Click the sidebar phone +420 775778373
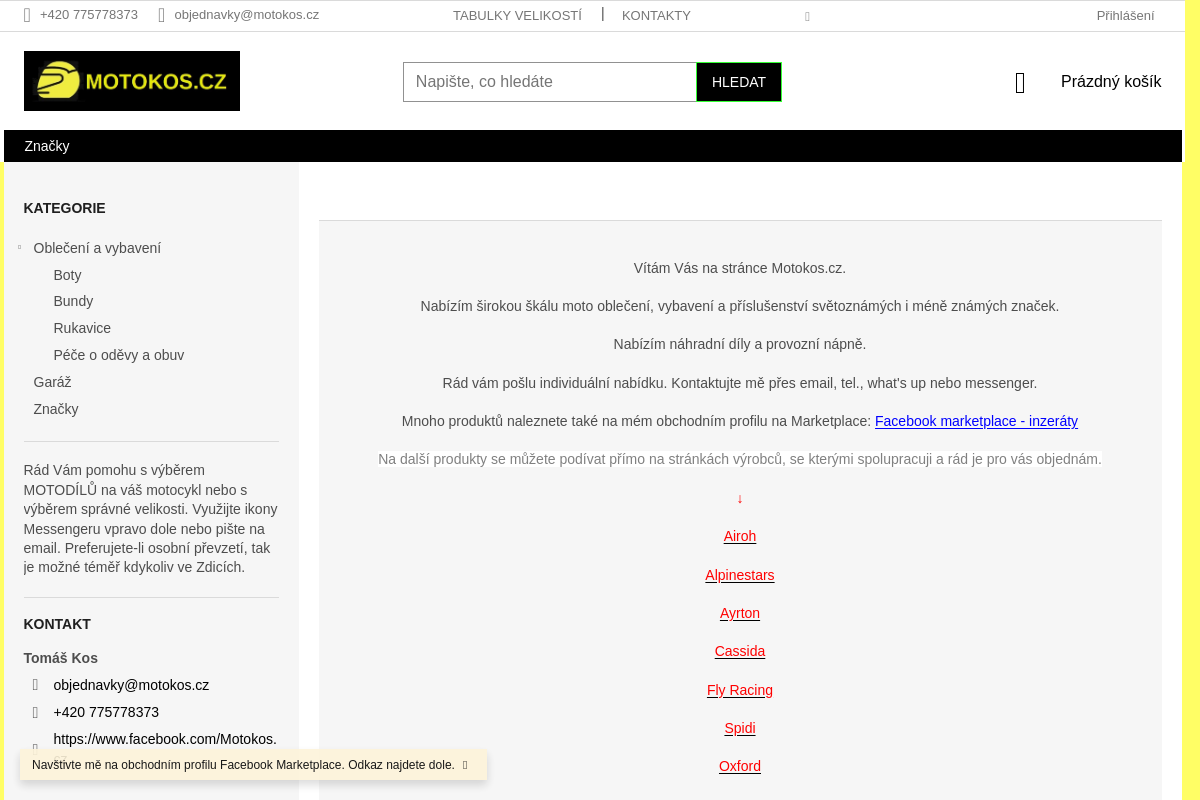 point(106,712)
